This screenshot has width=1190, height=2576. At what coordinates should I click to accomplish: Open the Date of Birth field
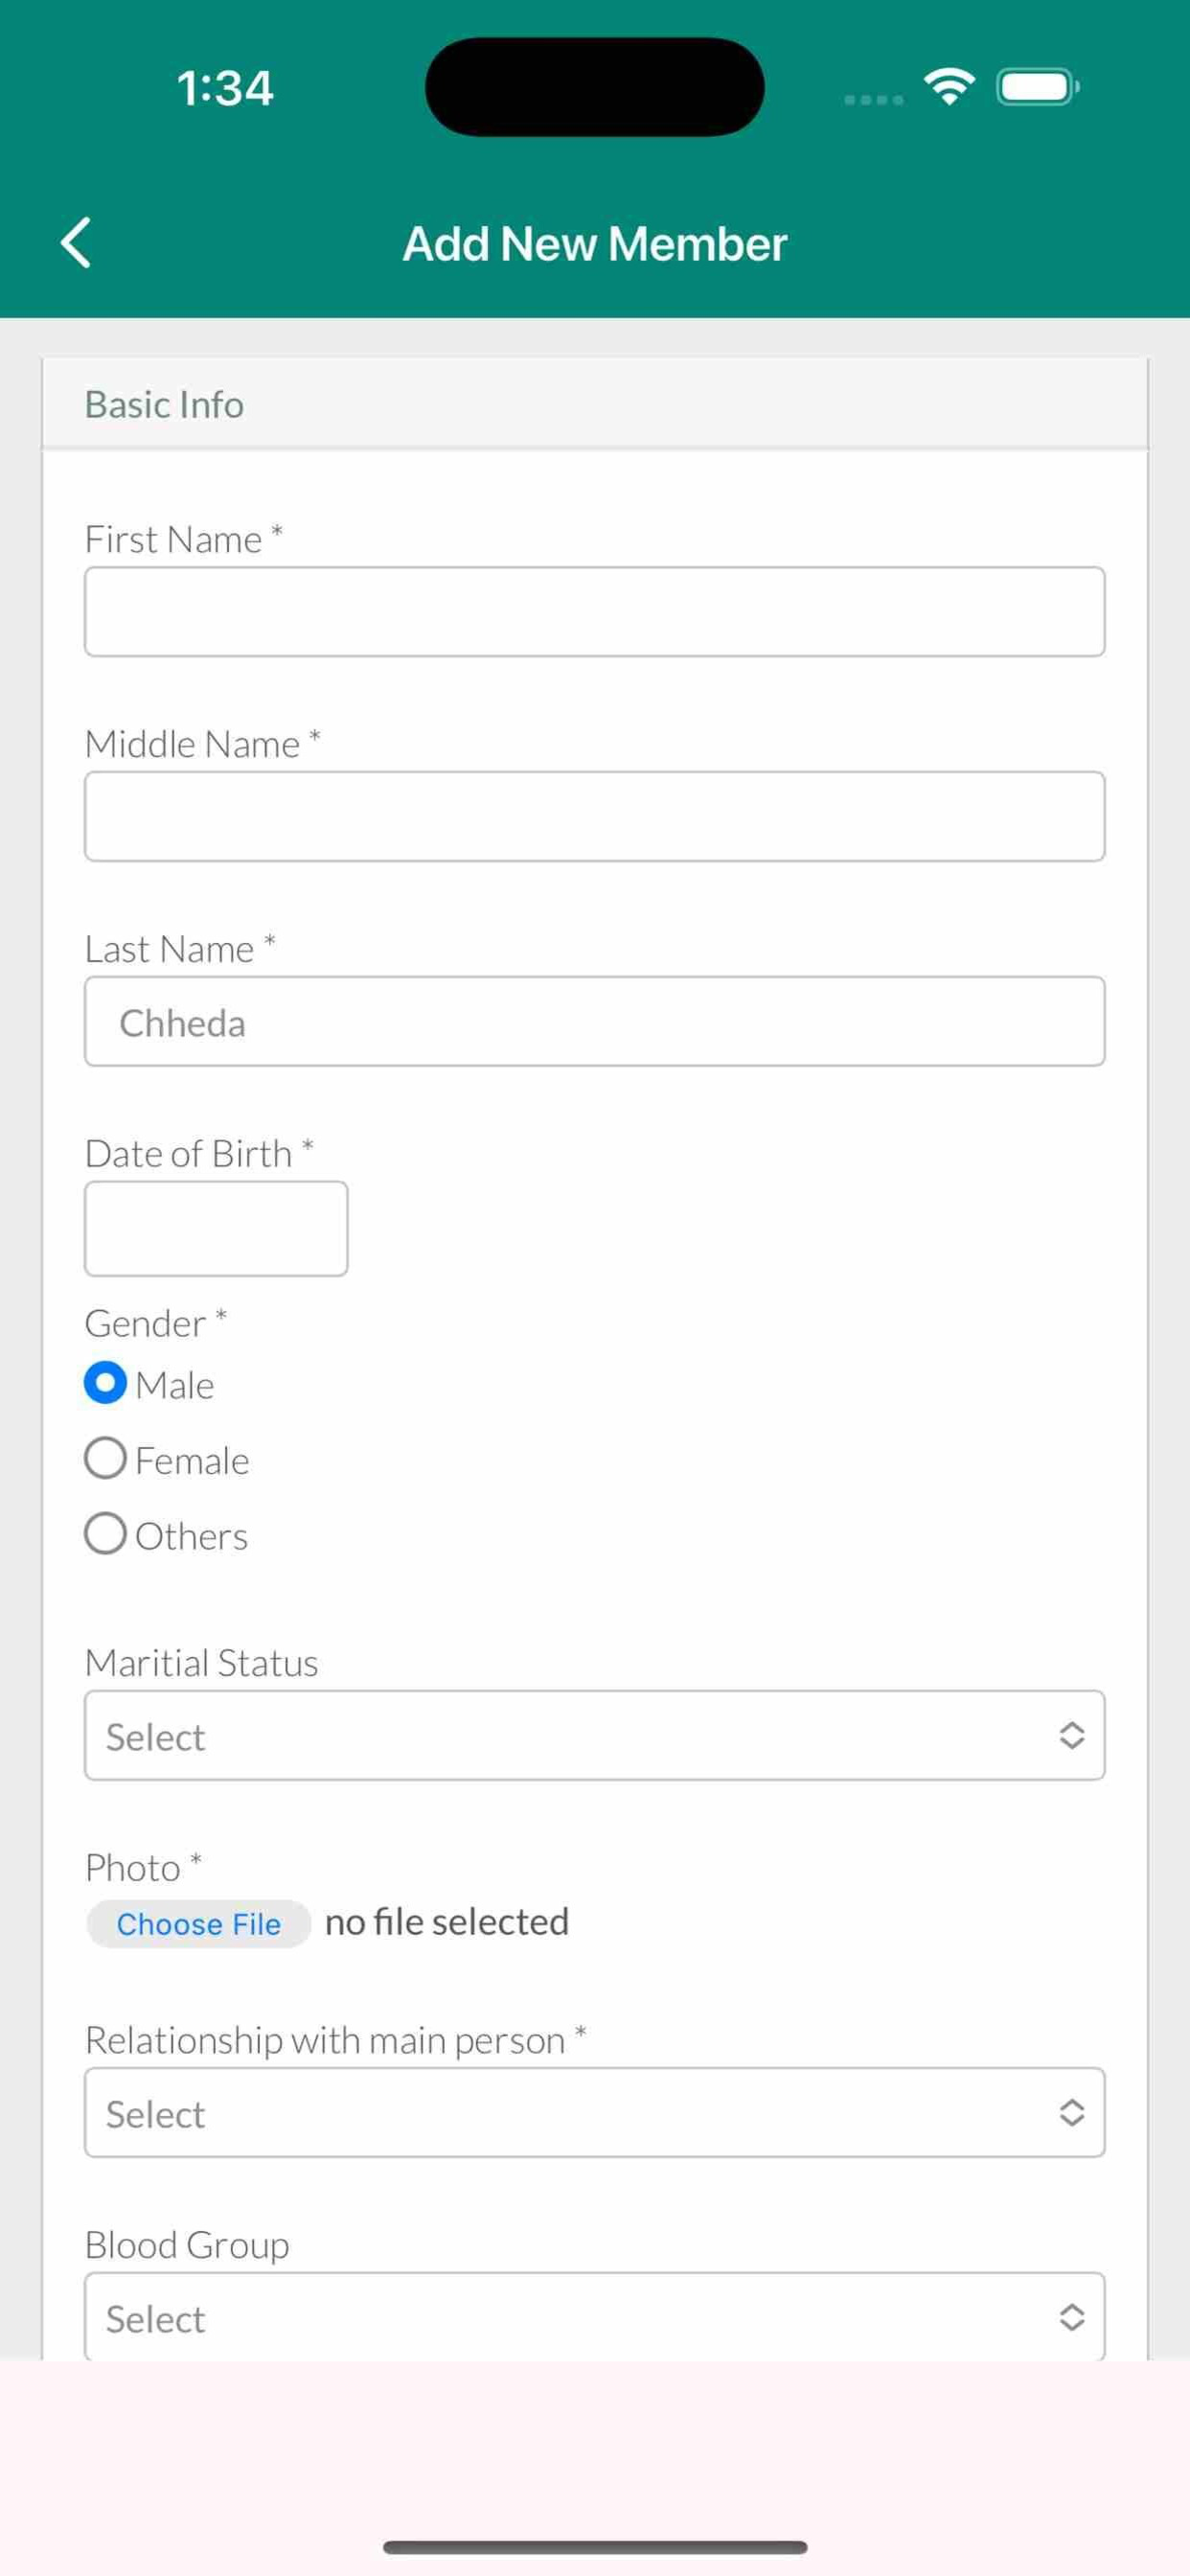[216, 1229]
